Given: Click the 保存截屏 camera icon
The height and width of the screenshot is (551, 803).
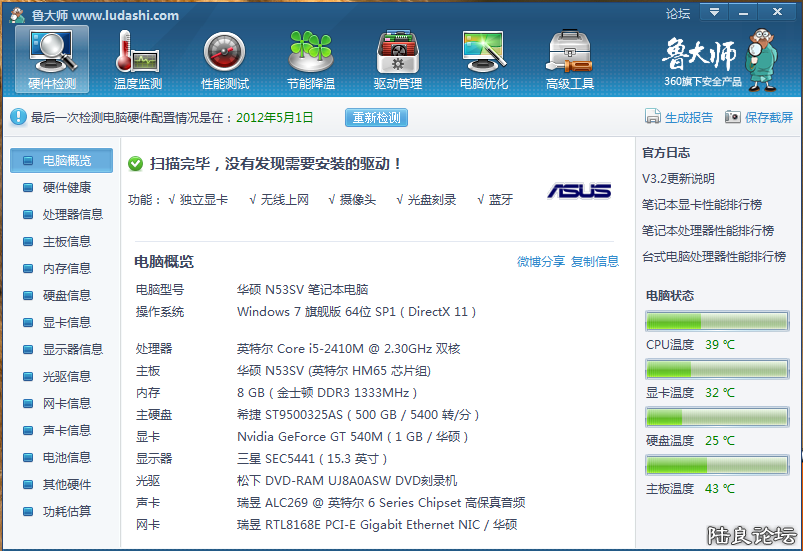Looking at the screenshot, I should click(733, 117).
